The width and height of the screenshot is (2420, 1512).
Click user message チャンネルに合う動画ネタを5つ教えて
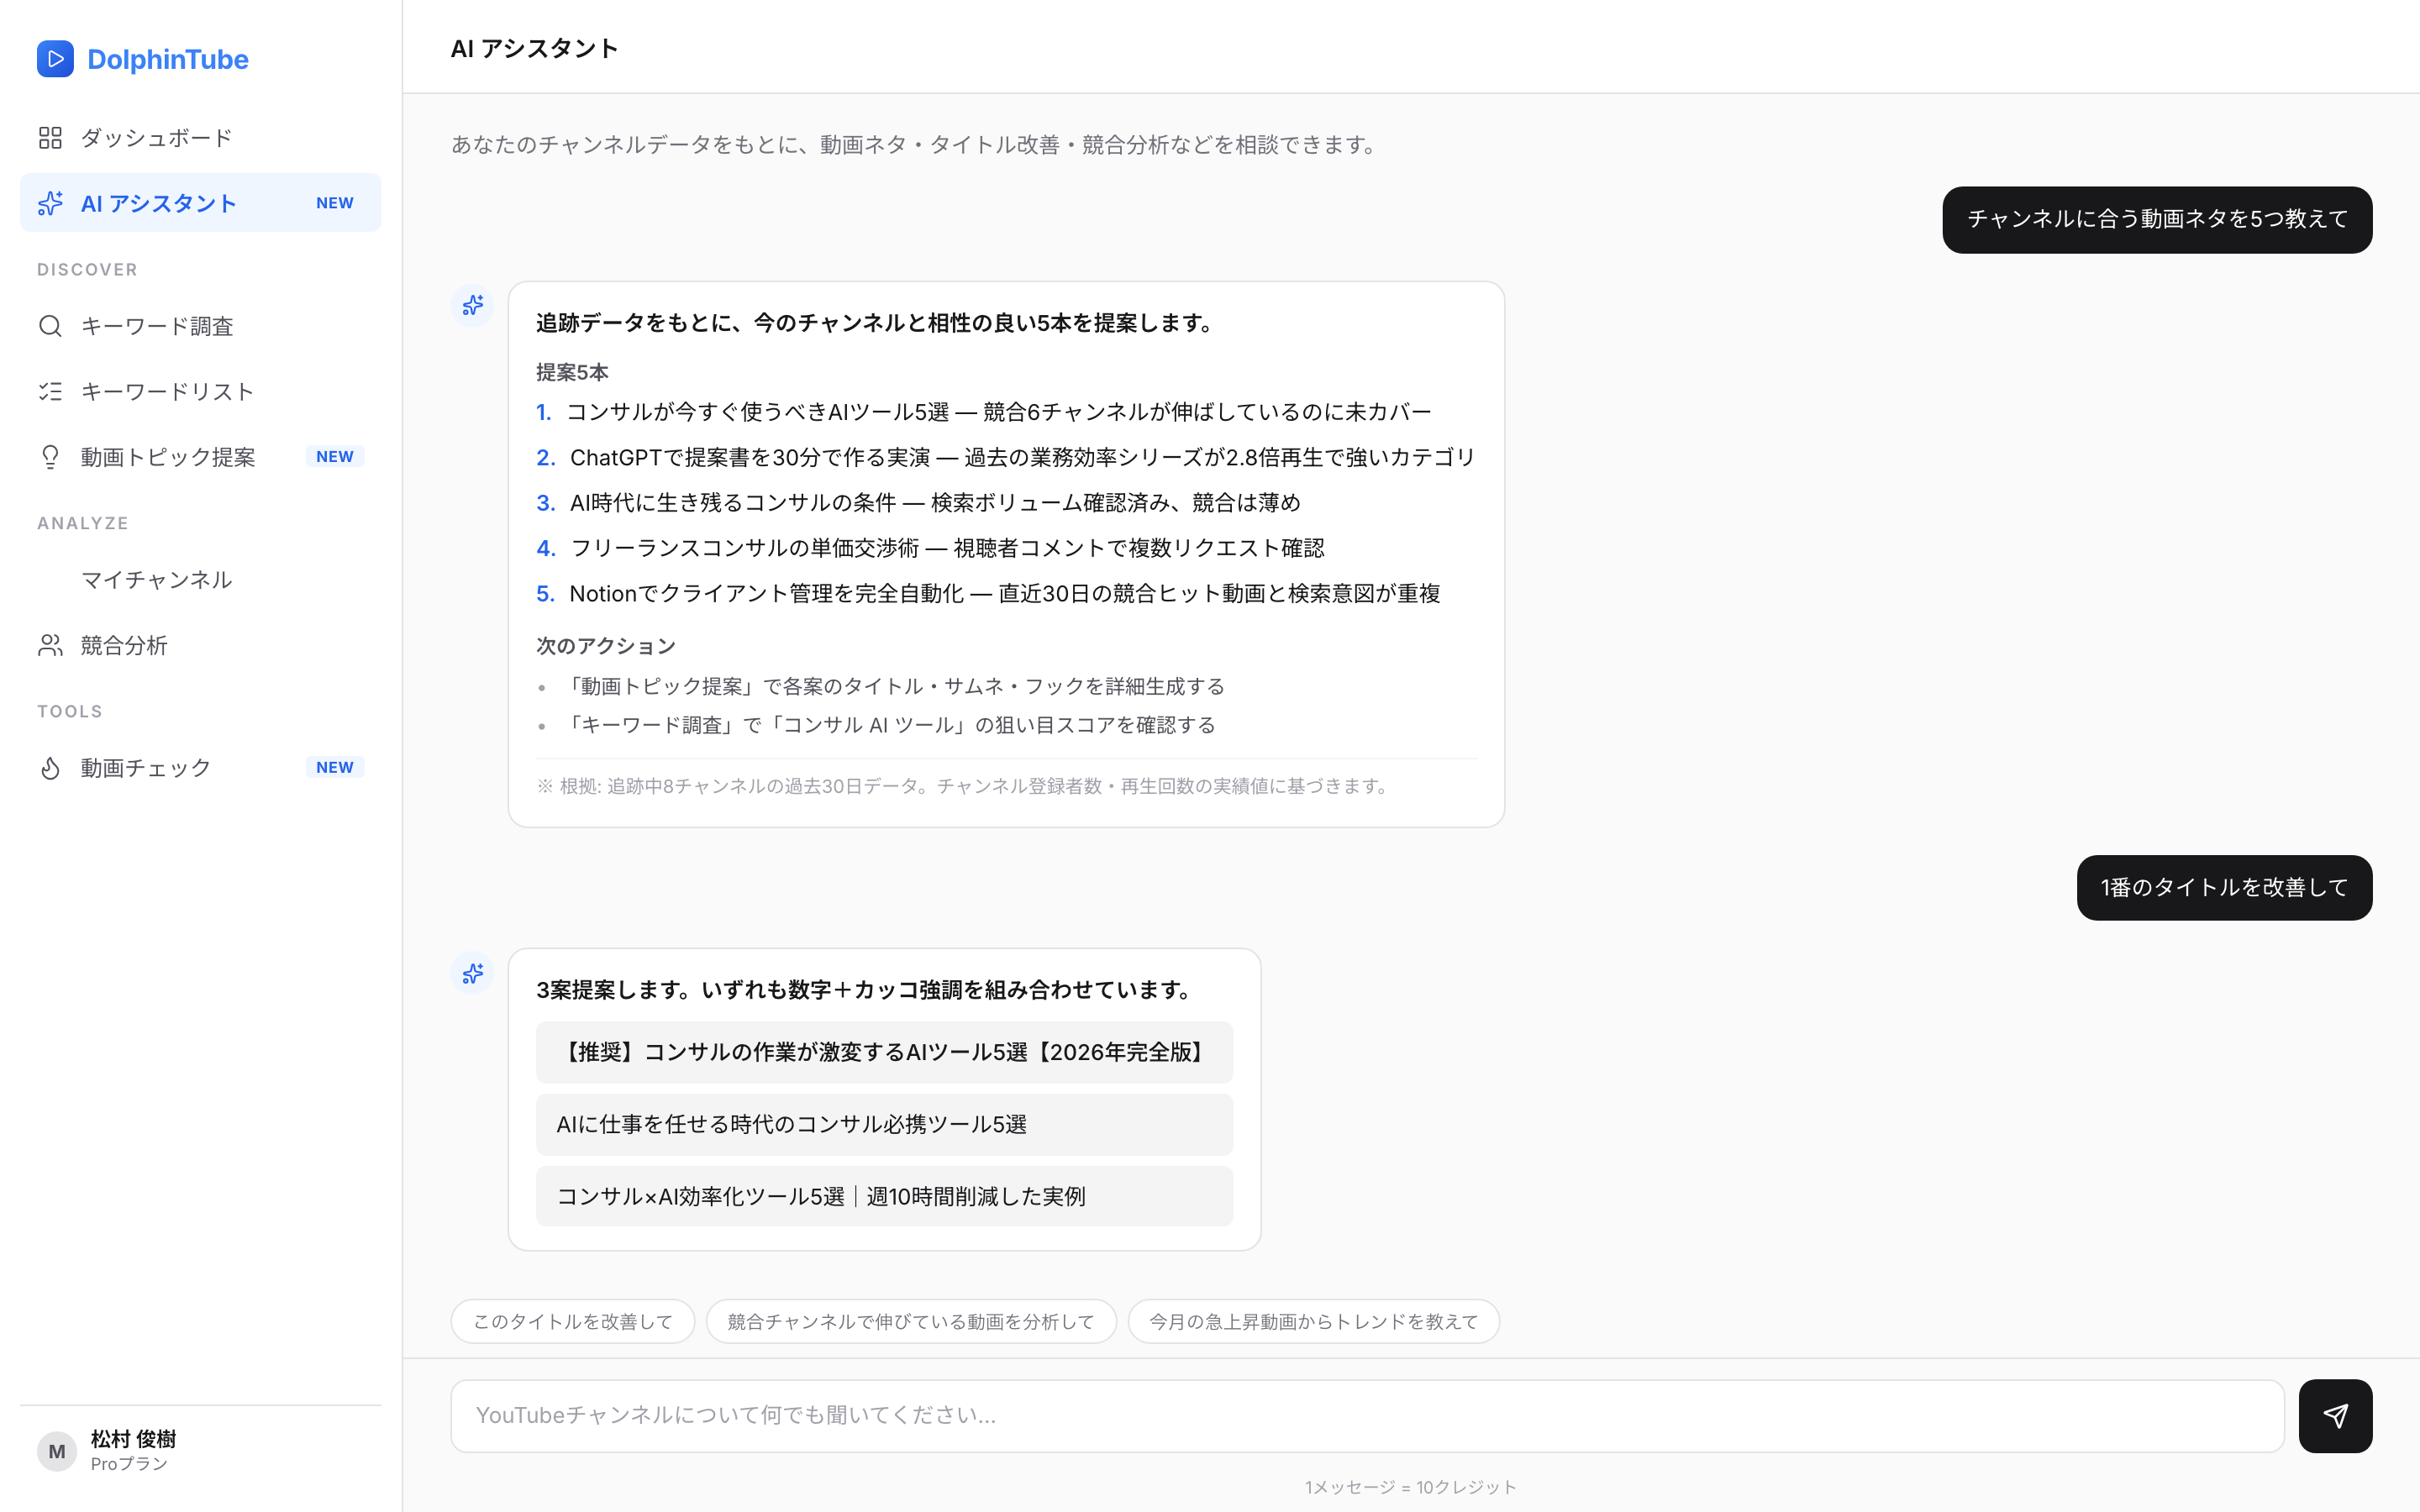point(2157,219)
